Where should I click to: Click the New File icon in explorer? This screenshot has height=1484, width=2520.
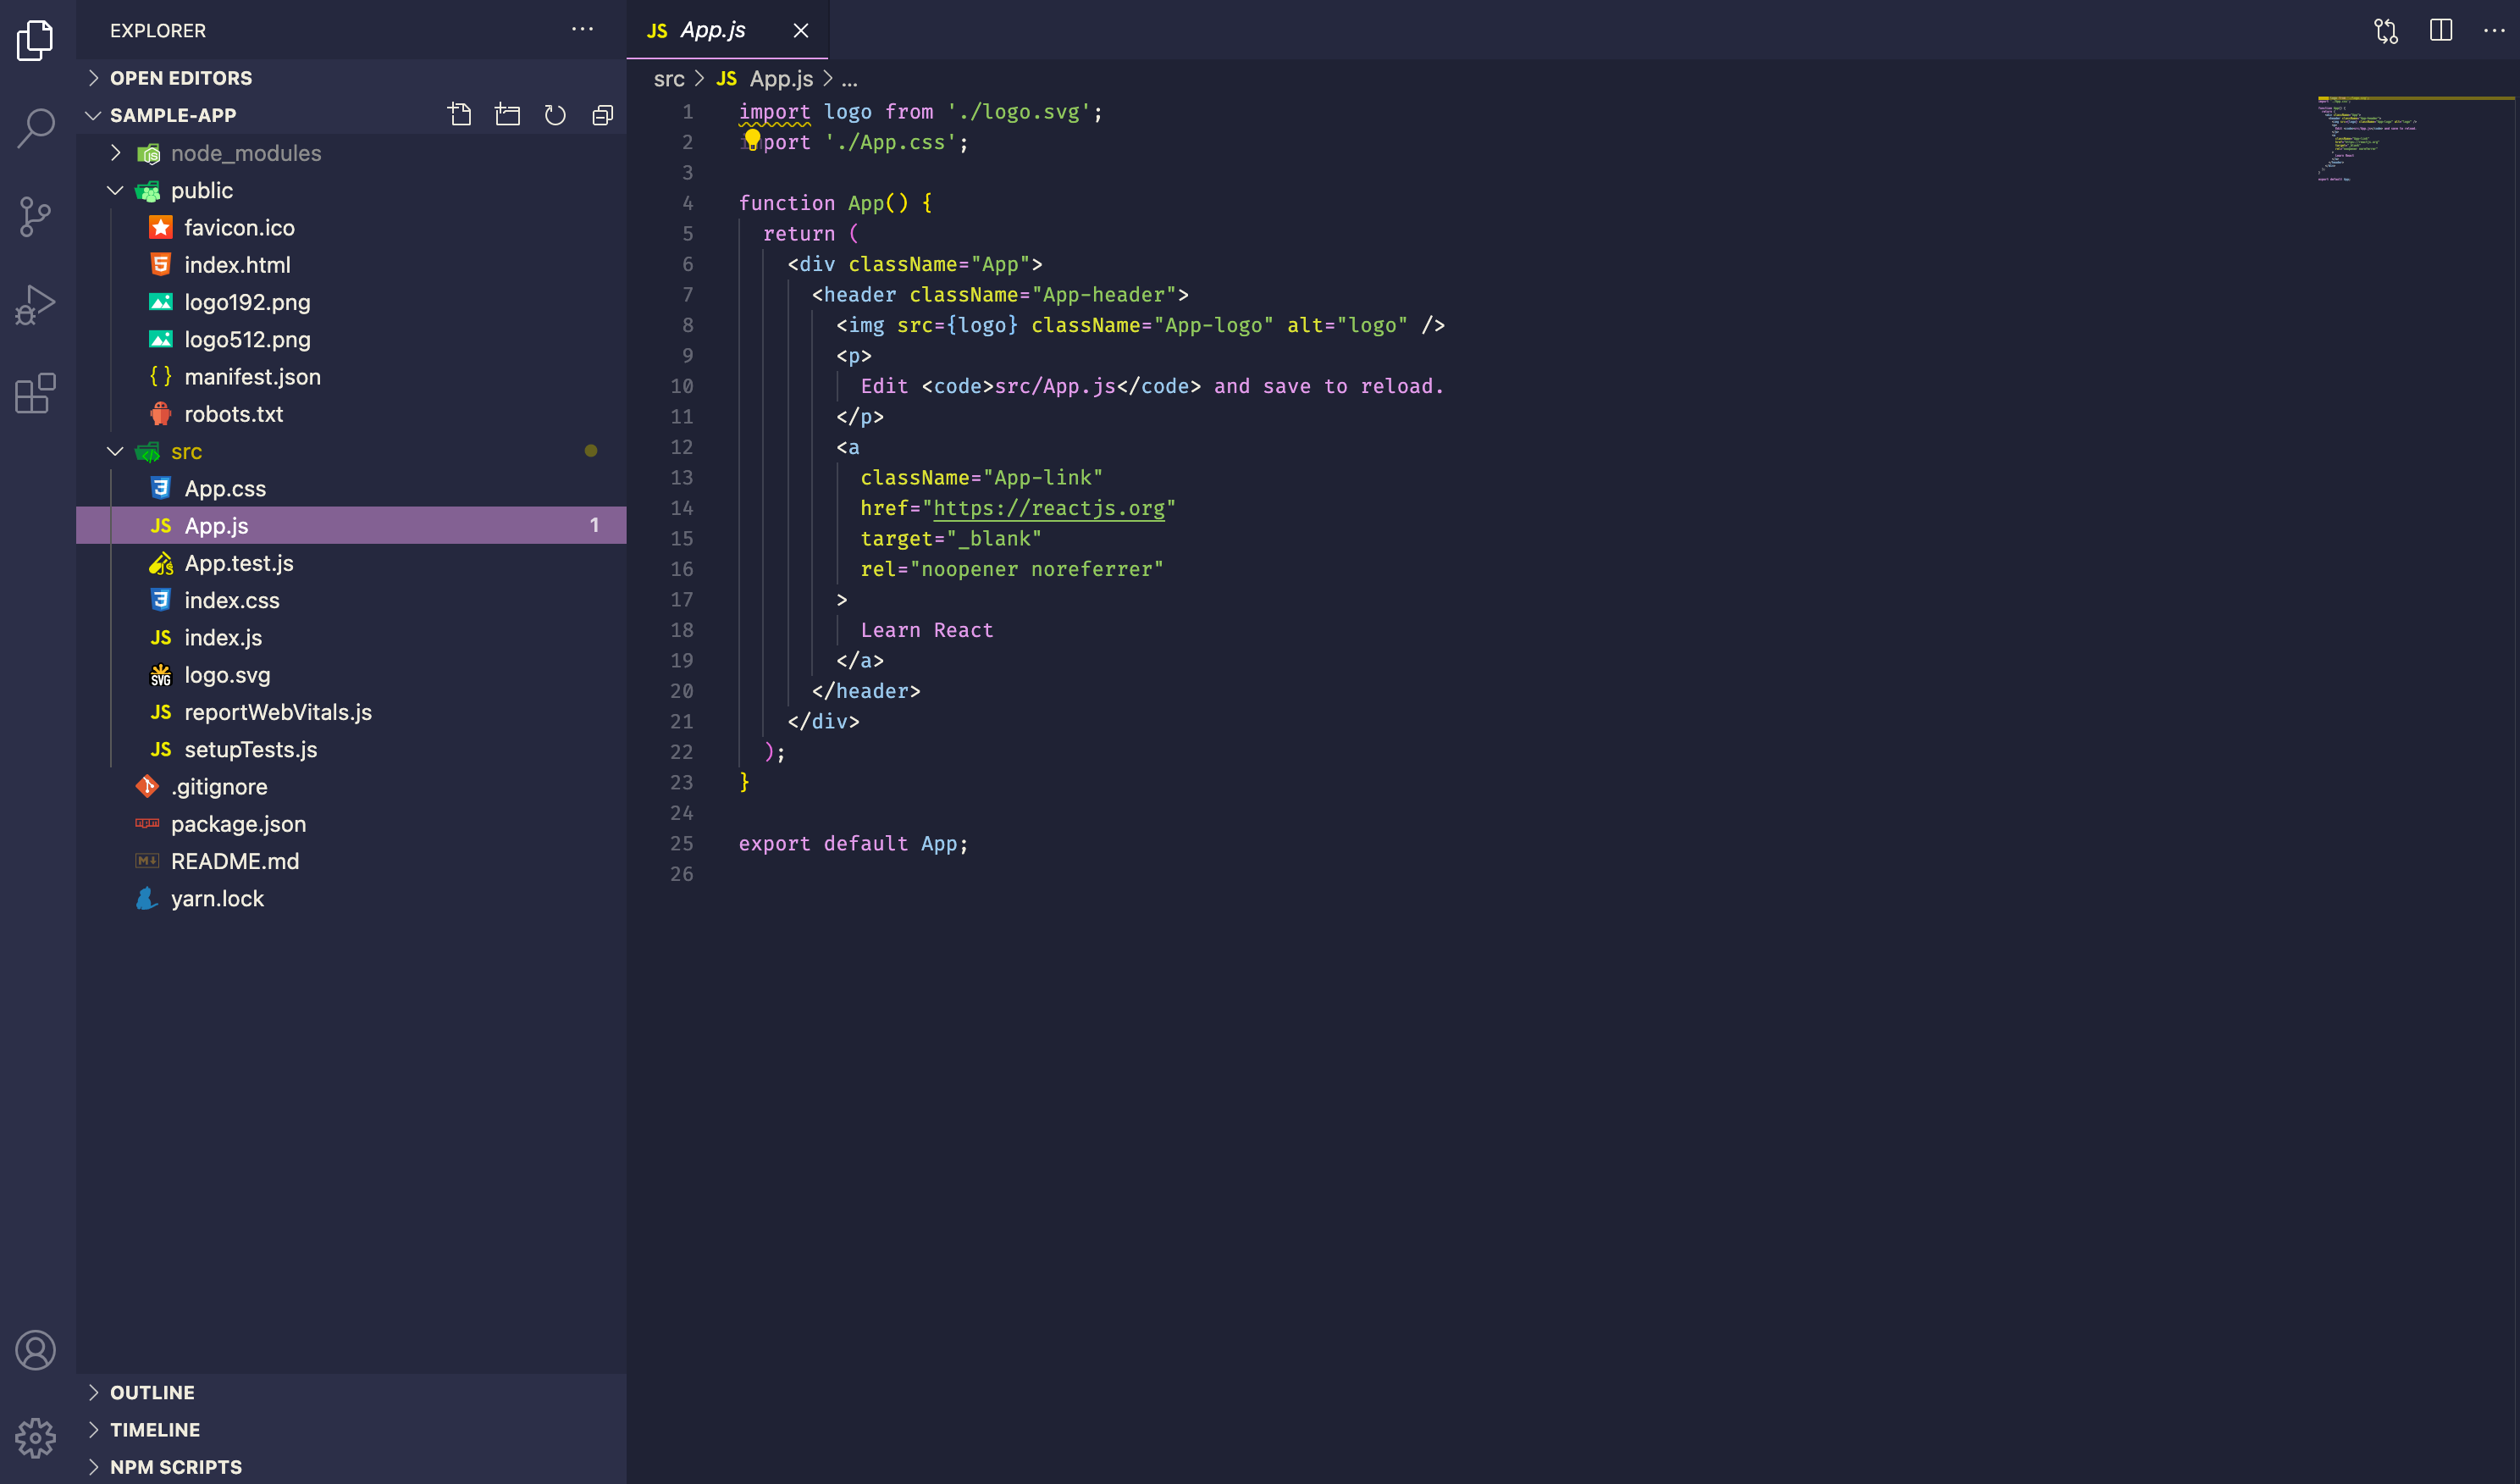(x=460, y=115)
